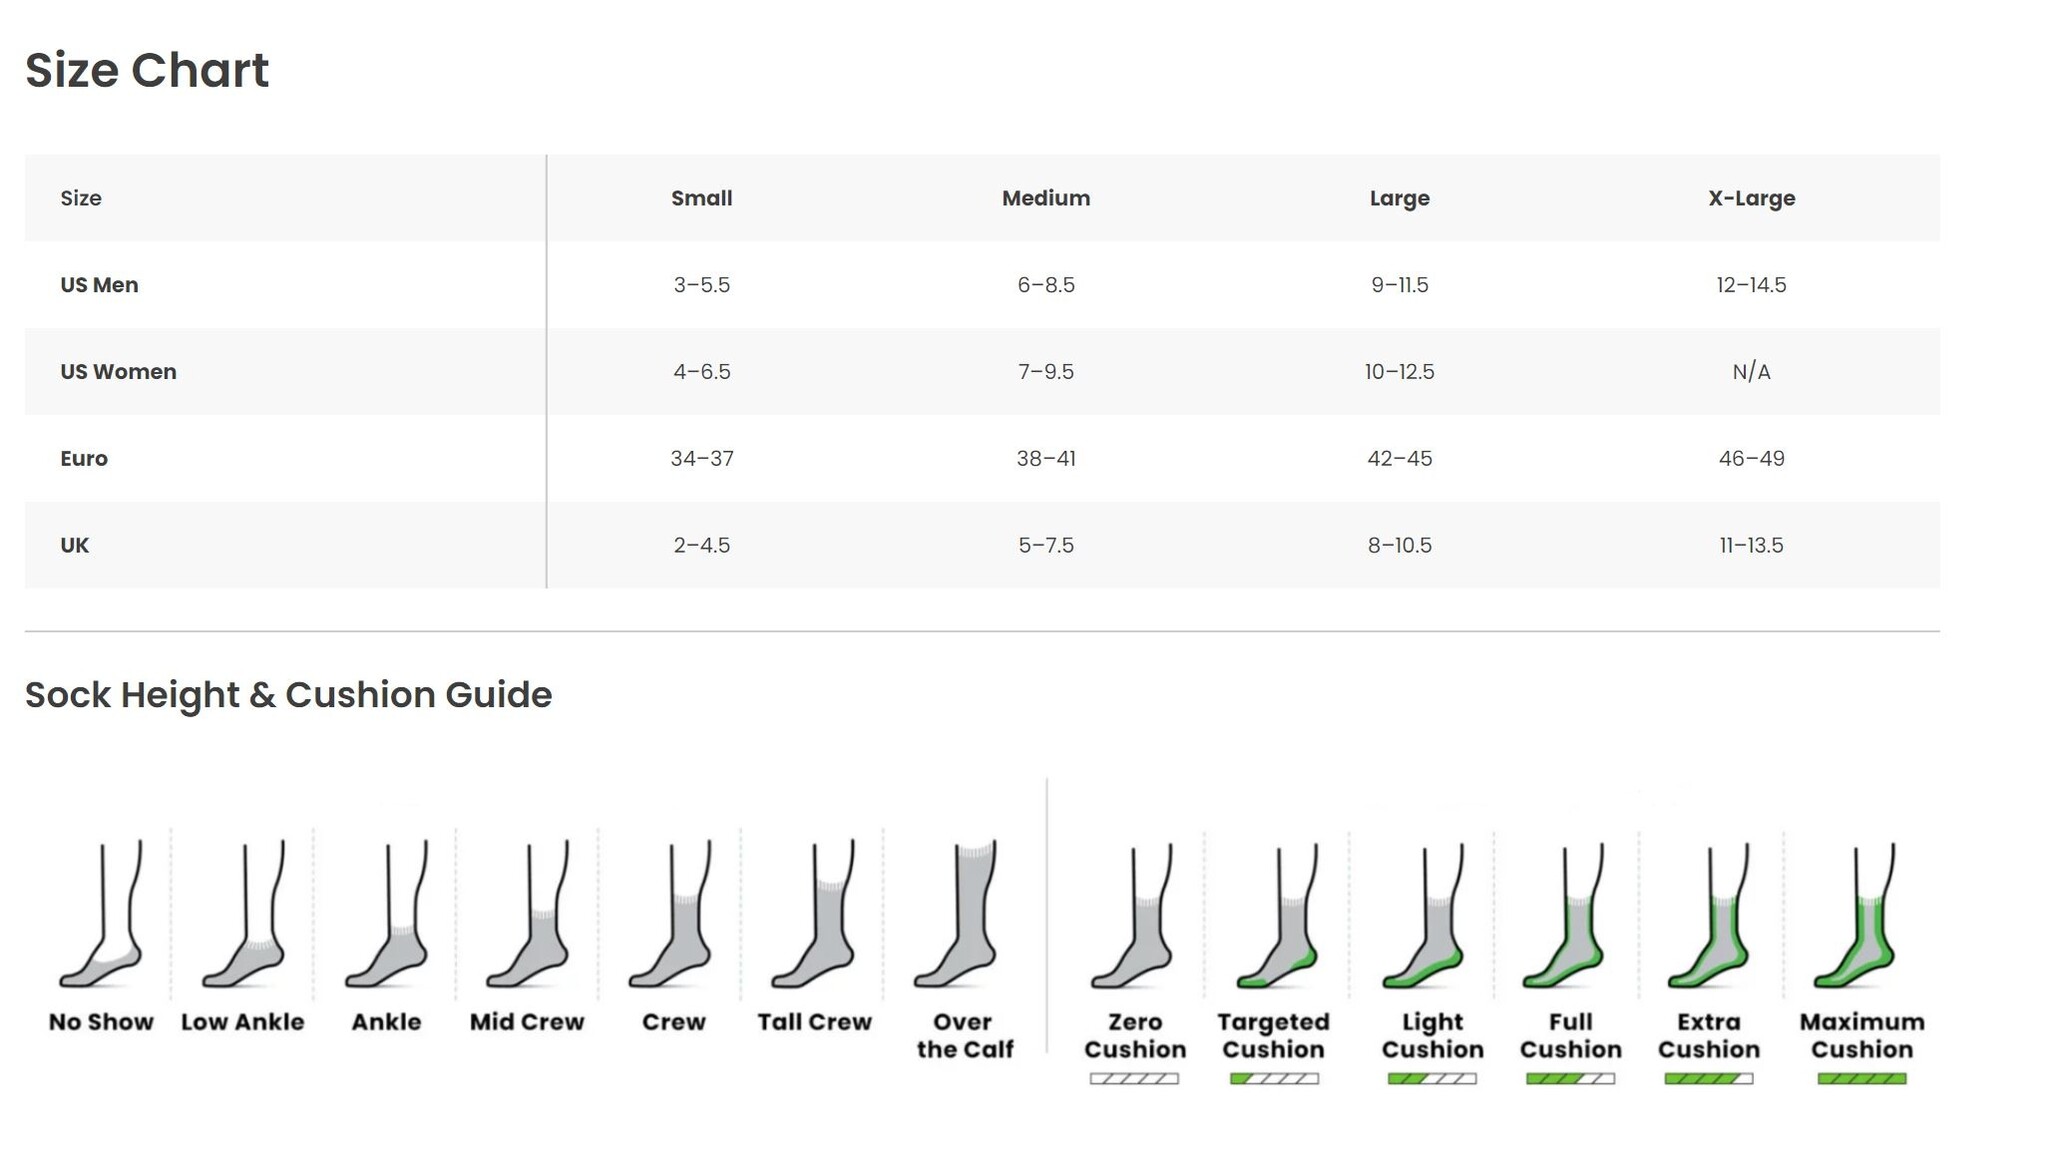This screenshot has width=2048, height=1167.
Task: Select the US Men Medium size 6–8.5
Action: pos(1046,285)
